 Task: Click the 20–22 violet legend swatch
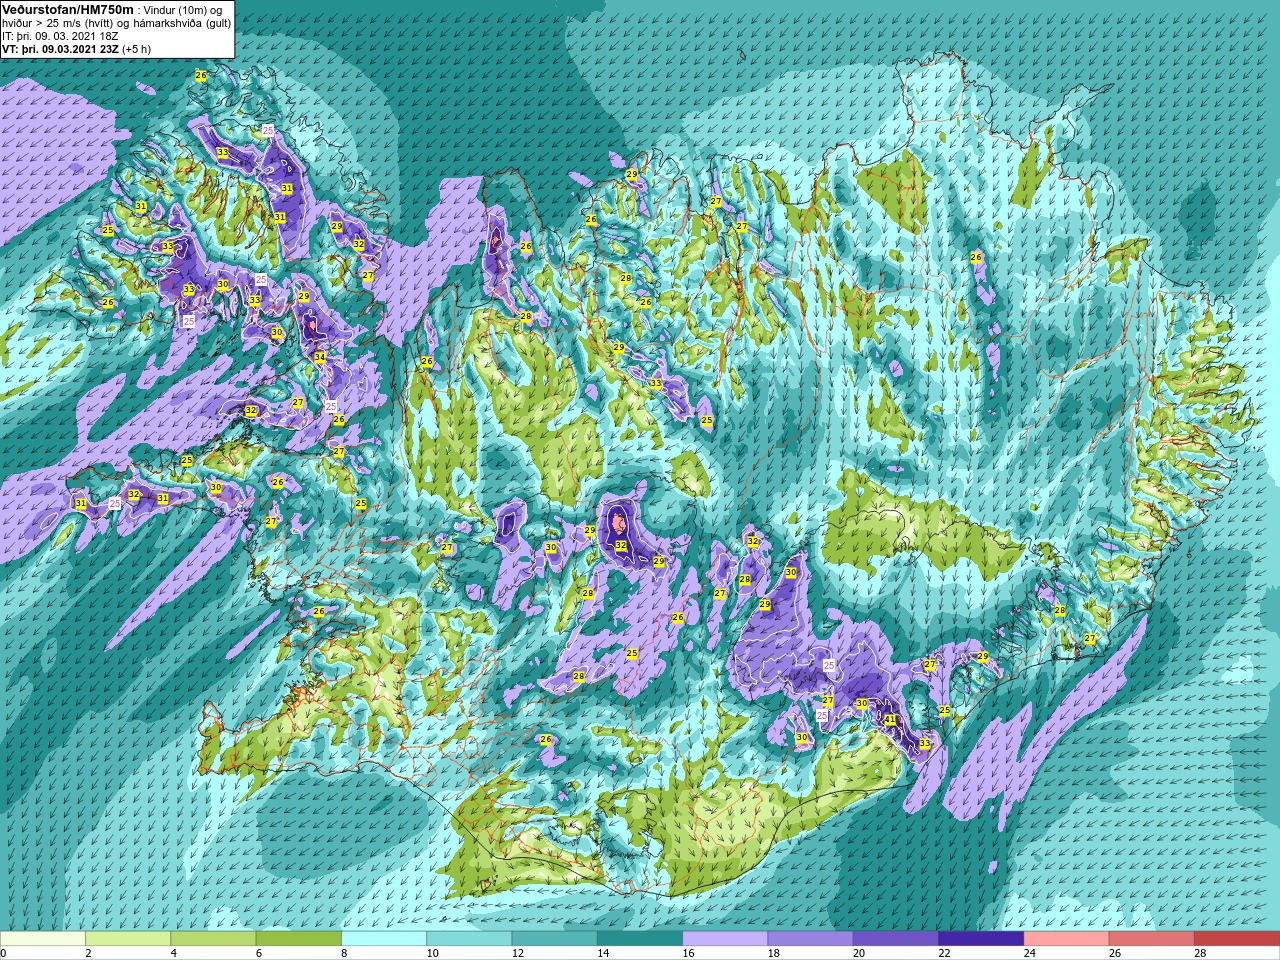(x=895, y=939)
